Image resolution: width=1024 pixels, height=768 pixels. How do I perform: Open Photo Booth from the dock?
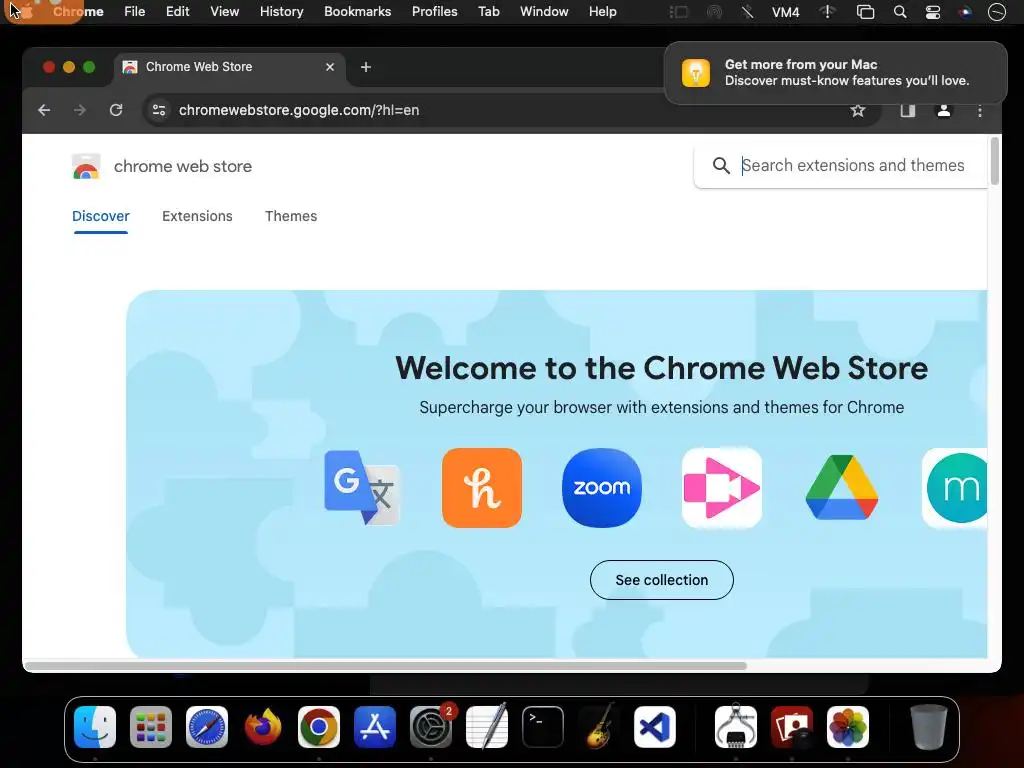pyautogui.click(x=792, y=727)
